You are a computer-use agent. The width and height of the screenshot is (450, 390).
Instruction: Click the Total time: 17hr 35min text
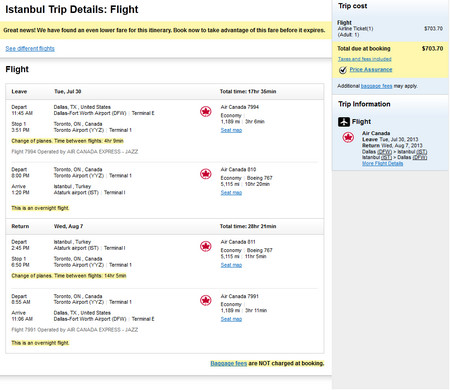click(248, 91)
